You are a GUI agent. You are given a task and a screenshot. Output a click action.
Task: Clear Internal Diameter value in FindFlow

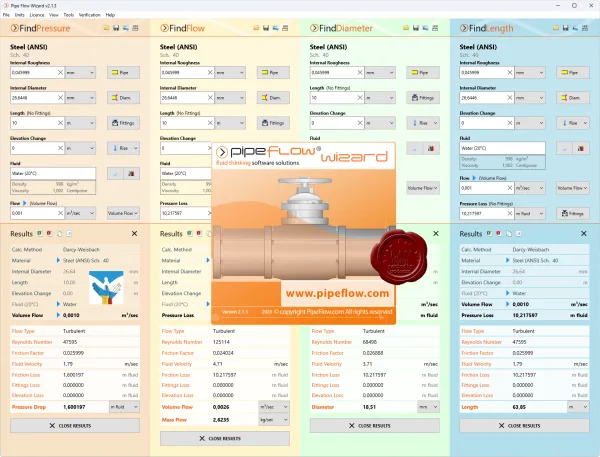(210, 98)
